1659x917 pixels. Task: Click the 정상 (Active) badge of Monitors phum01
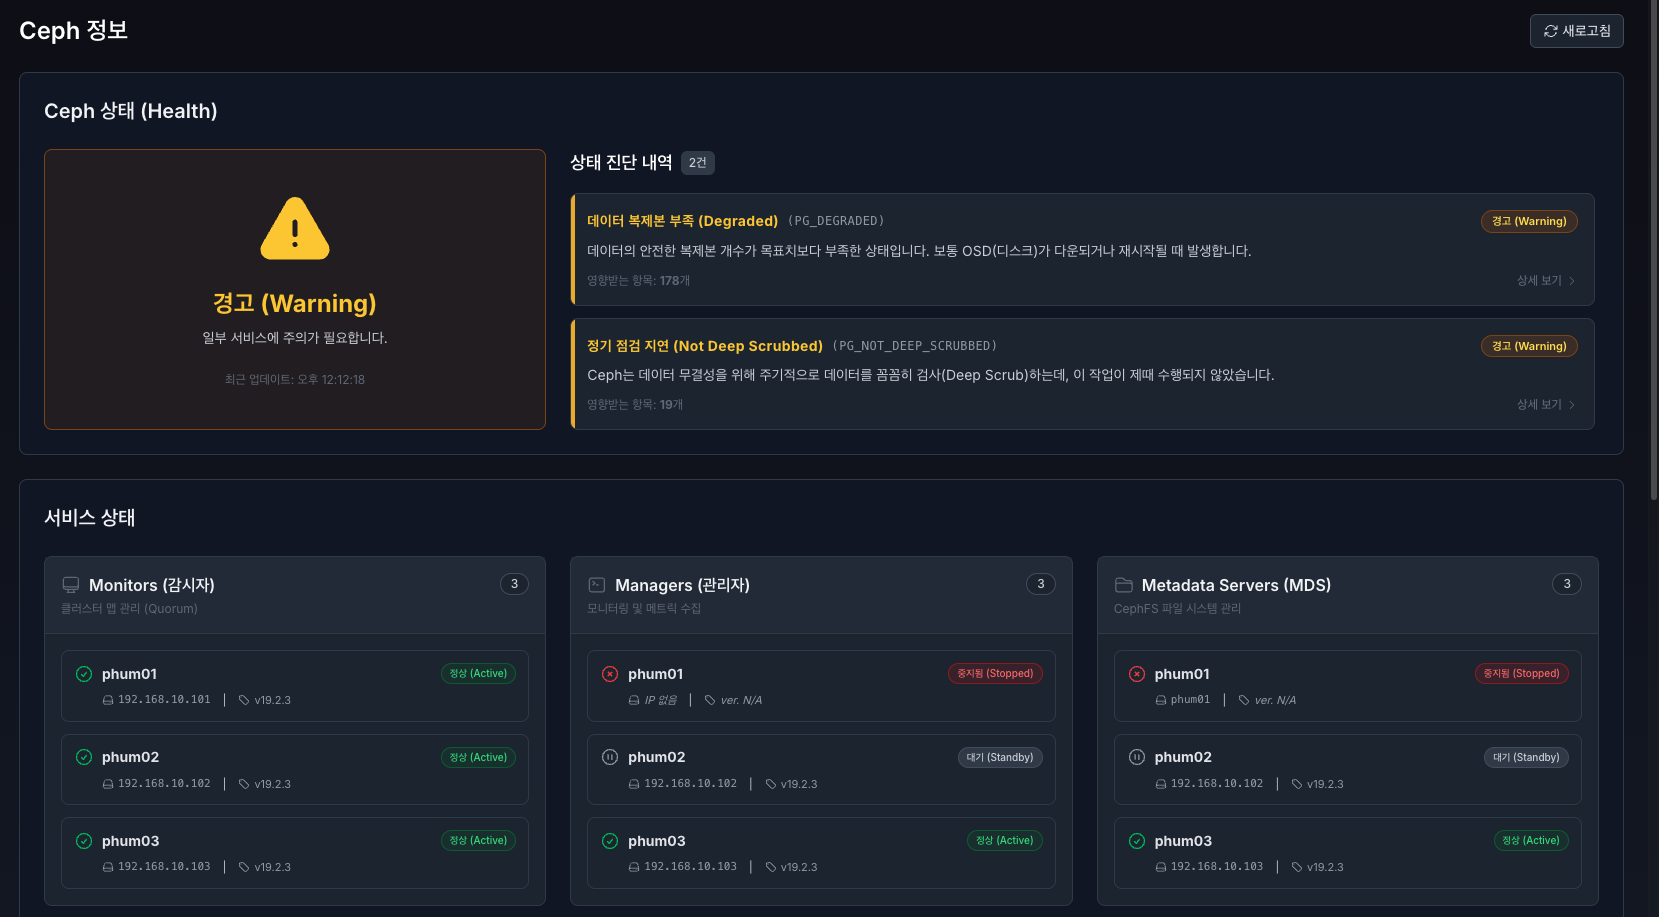[478, 673]
